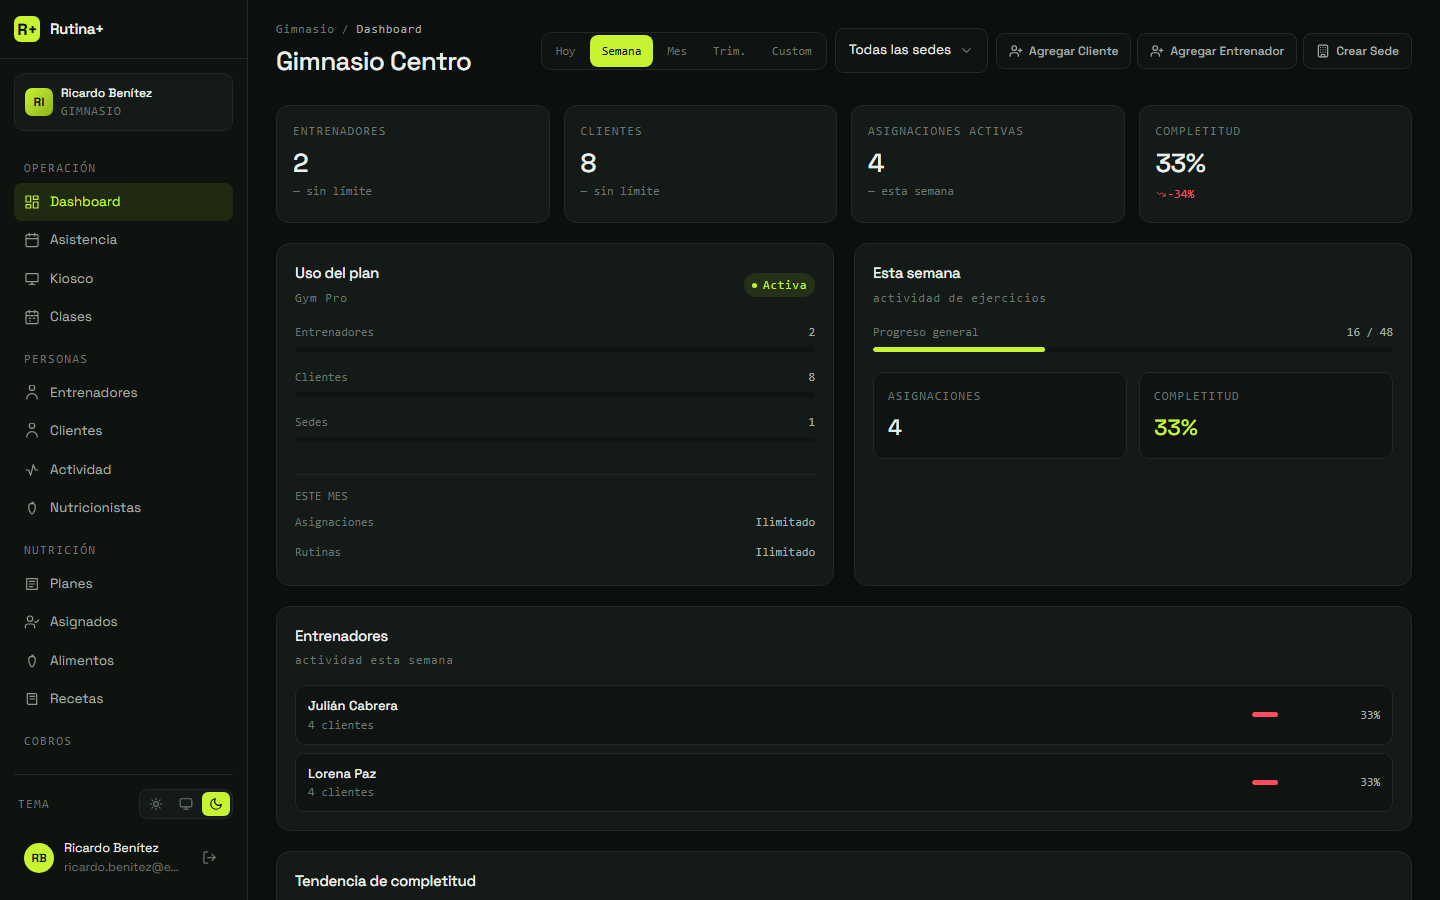Select dark theme moon toggle
The image size is (1440, 900).
coord(216,804)
